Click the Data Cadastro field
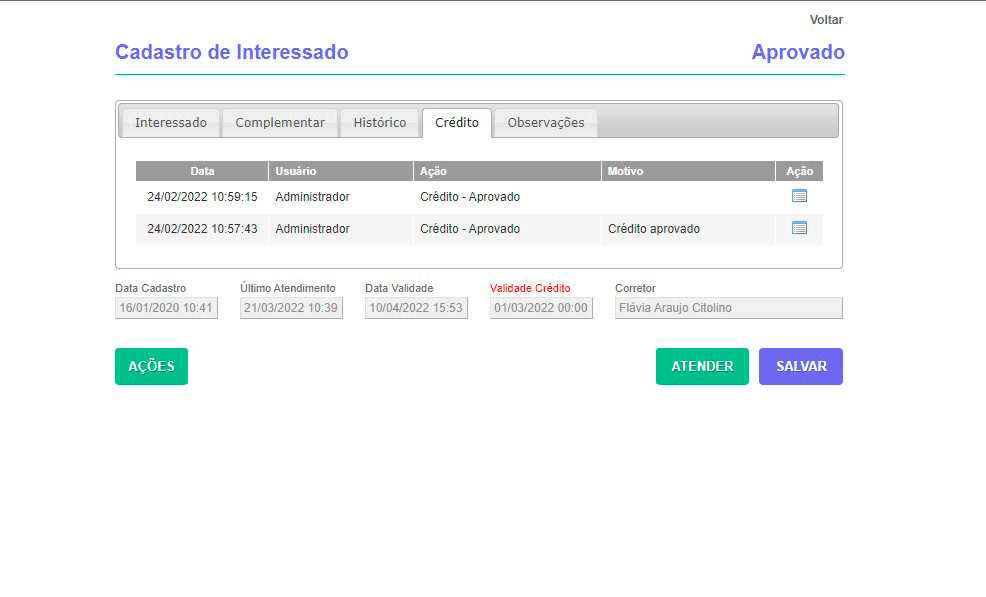 pos(165,307)
